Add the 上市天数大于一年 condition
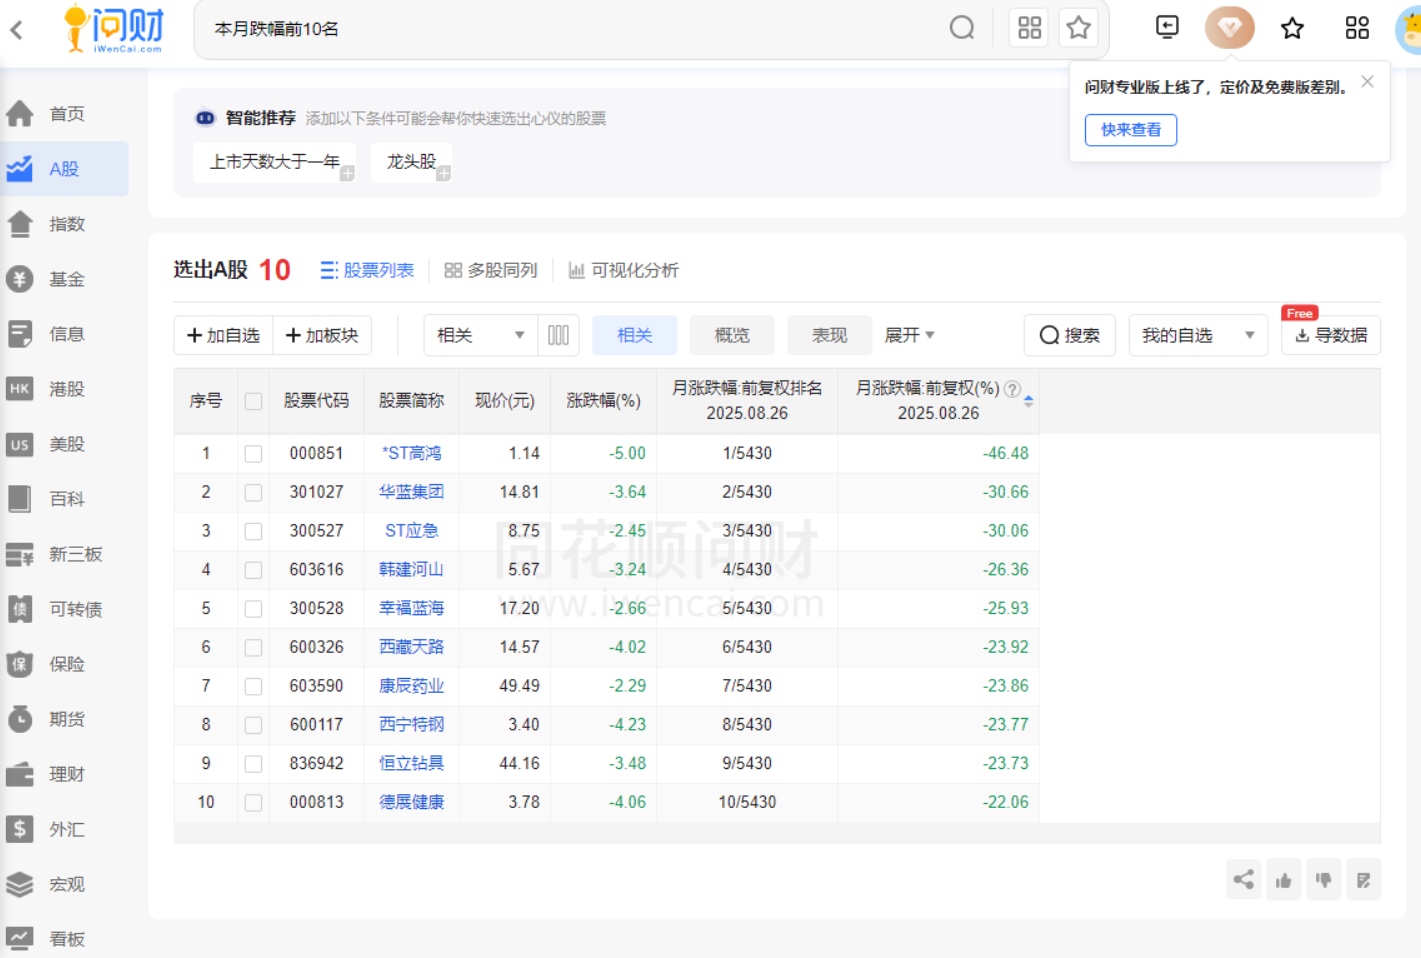The image size is (1421, 958). 275,162
